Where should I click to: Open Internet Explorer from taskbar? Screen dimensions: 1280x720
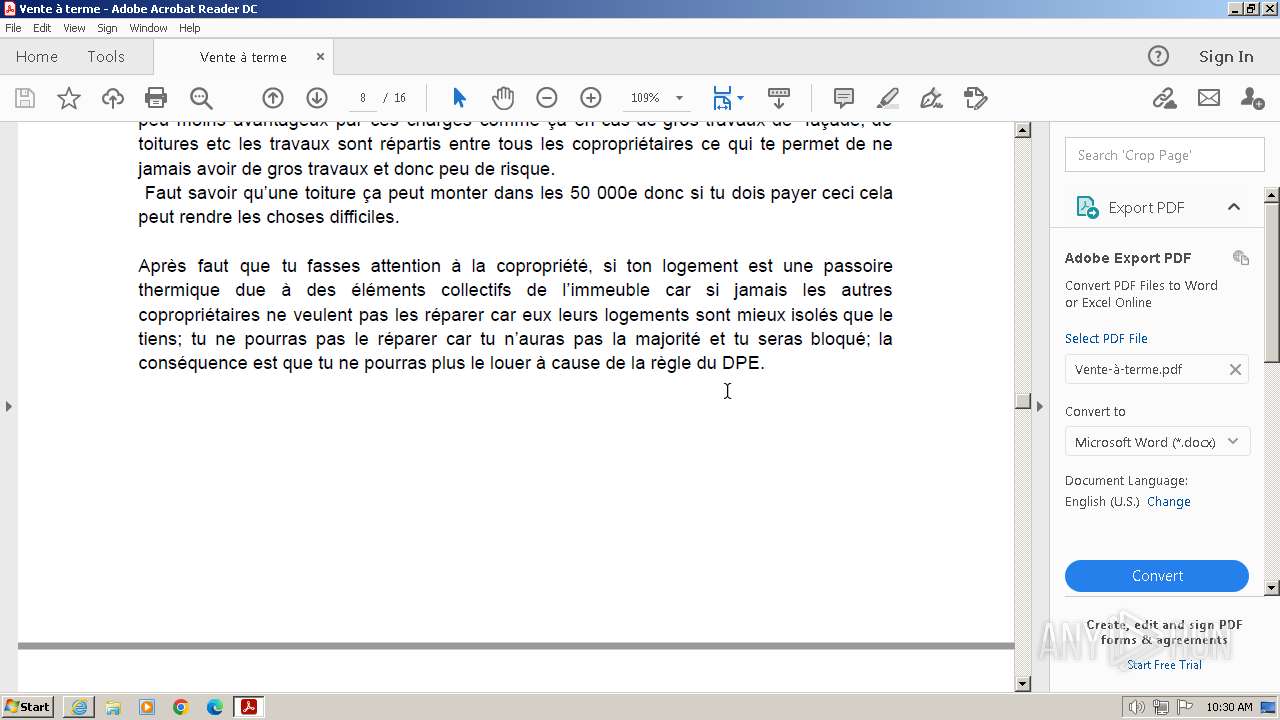coord(79,707)
